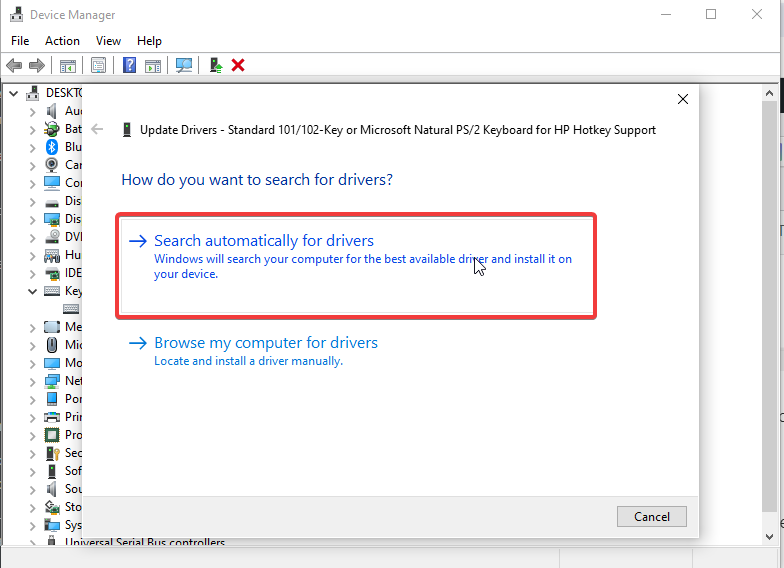Click the Forward arrow toolbar icon
Viewport: 784px width, 568px height.
(37, 66)
